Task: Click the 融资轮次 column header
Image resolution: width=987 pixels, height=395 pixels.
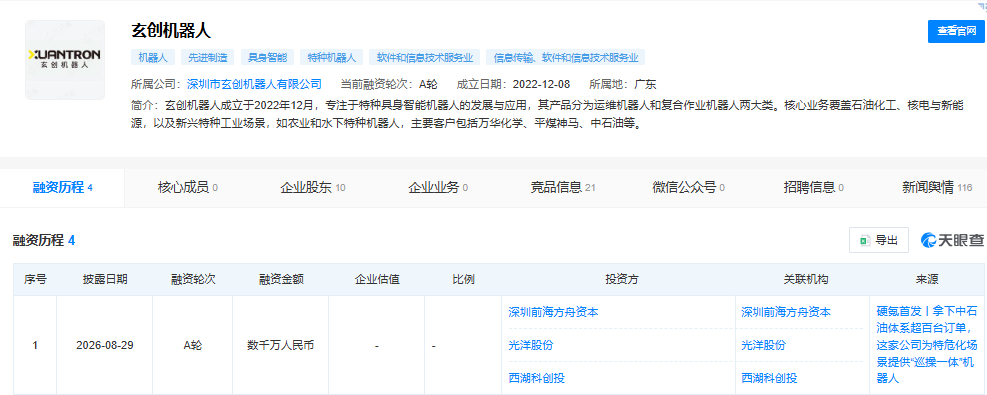Action: [x=193, y=279]
